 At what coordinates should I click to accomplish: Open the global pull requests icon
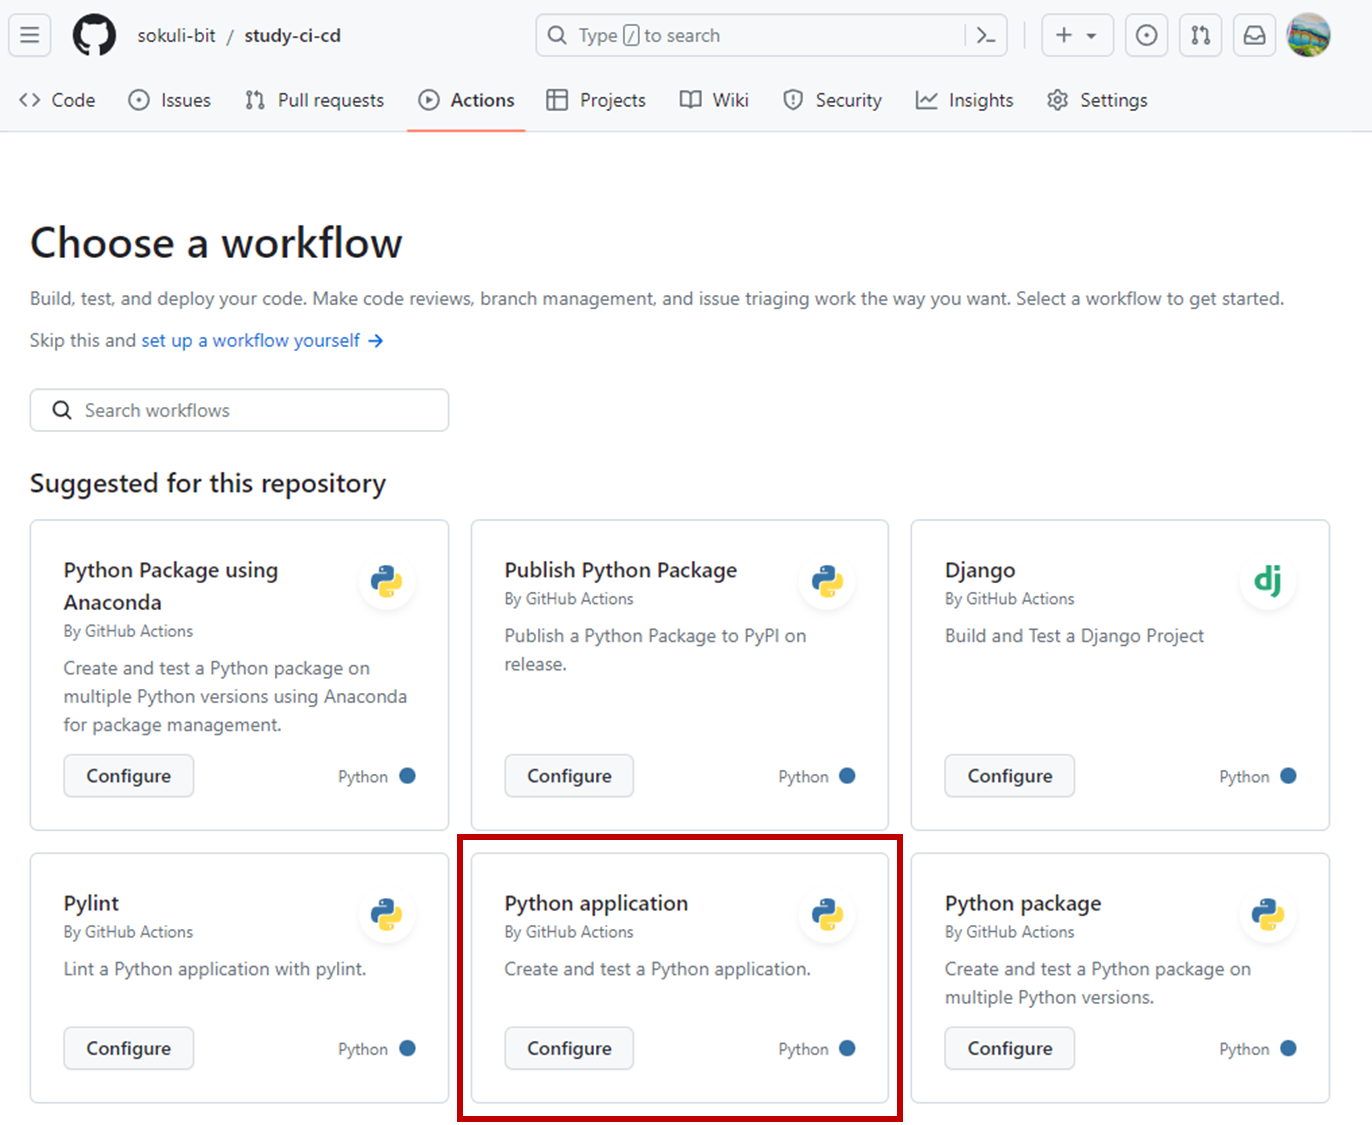click(1201, 35)
